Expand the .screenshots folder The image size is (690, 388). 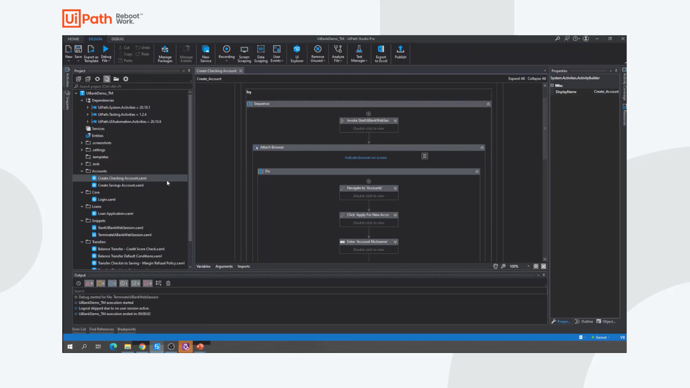(x=82, y=143)
